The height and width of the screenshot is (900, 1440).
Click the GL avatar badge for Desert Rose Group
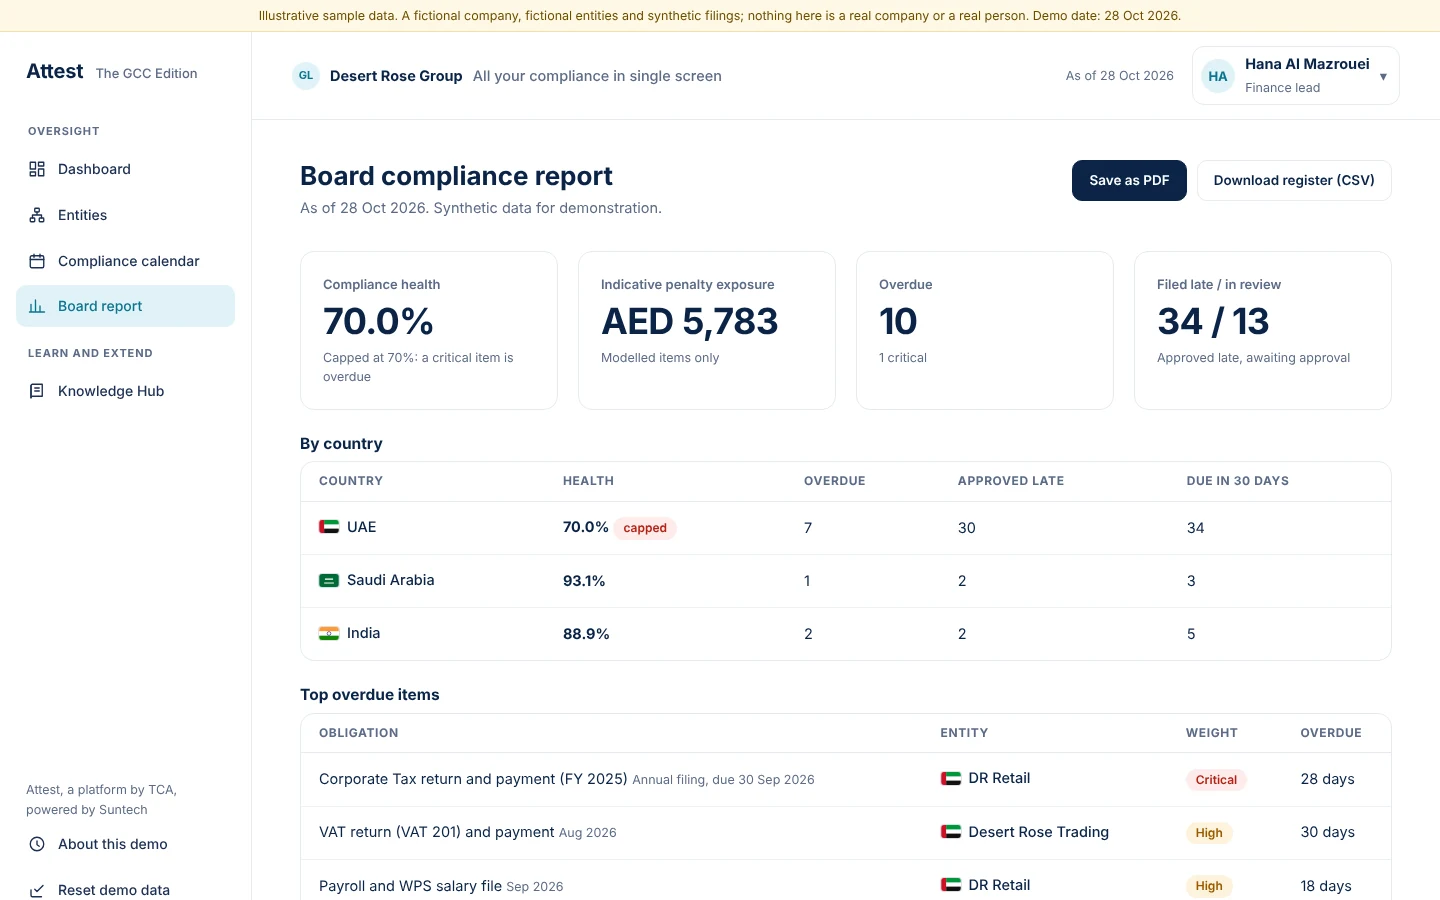pyautogui.click(x=306, y=76)
